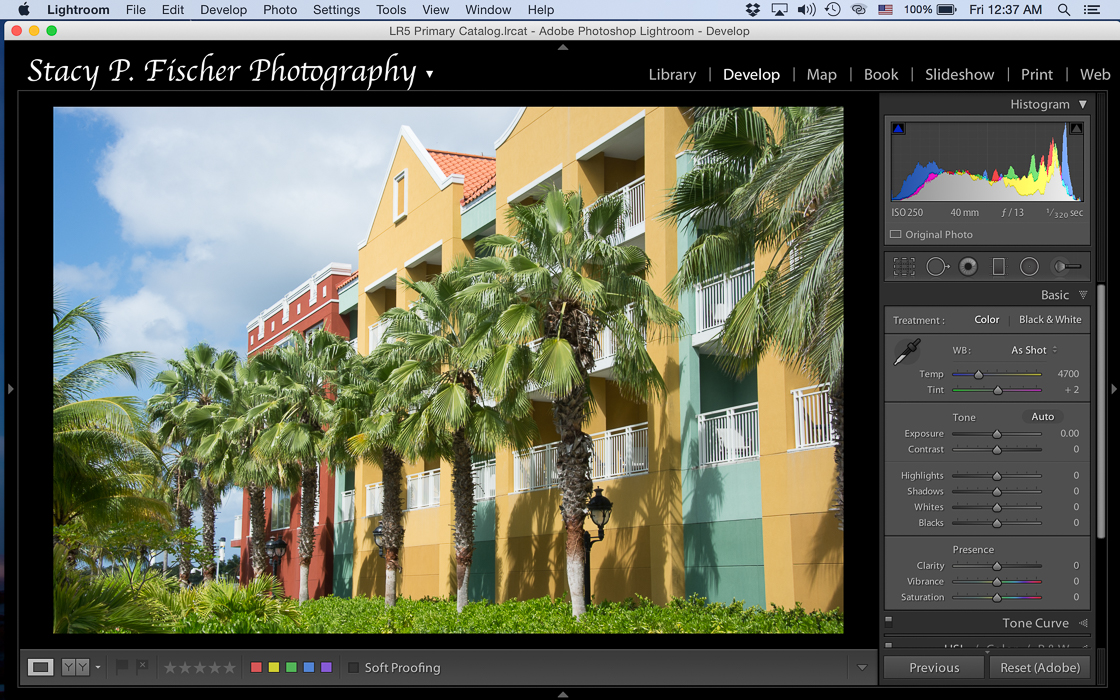Open the Photo menu
This screenshot has height=700, width=1120.
(x=280, y=10)
